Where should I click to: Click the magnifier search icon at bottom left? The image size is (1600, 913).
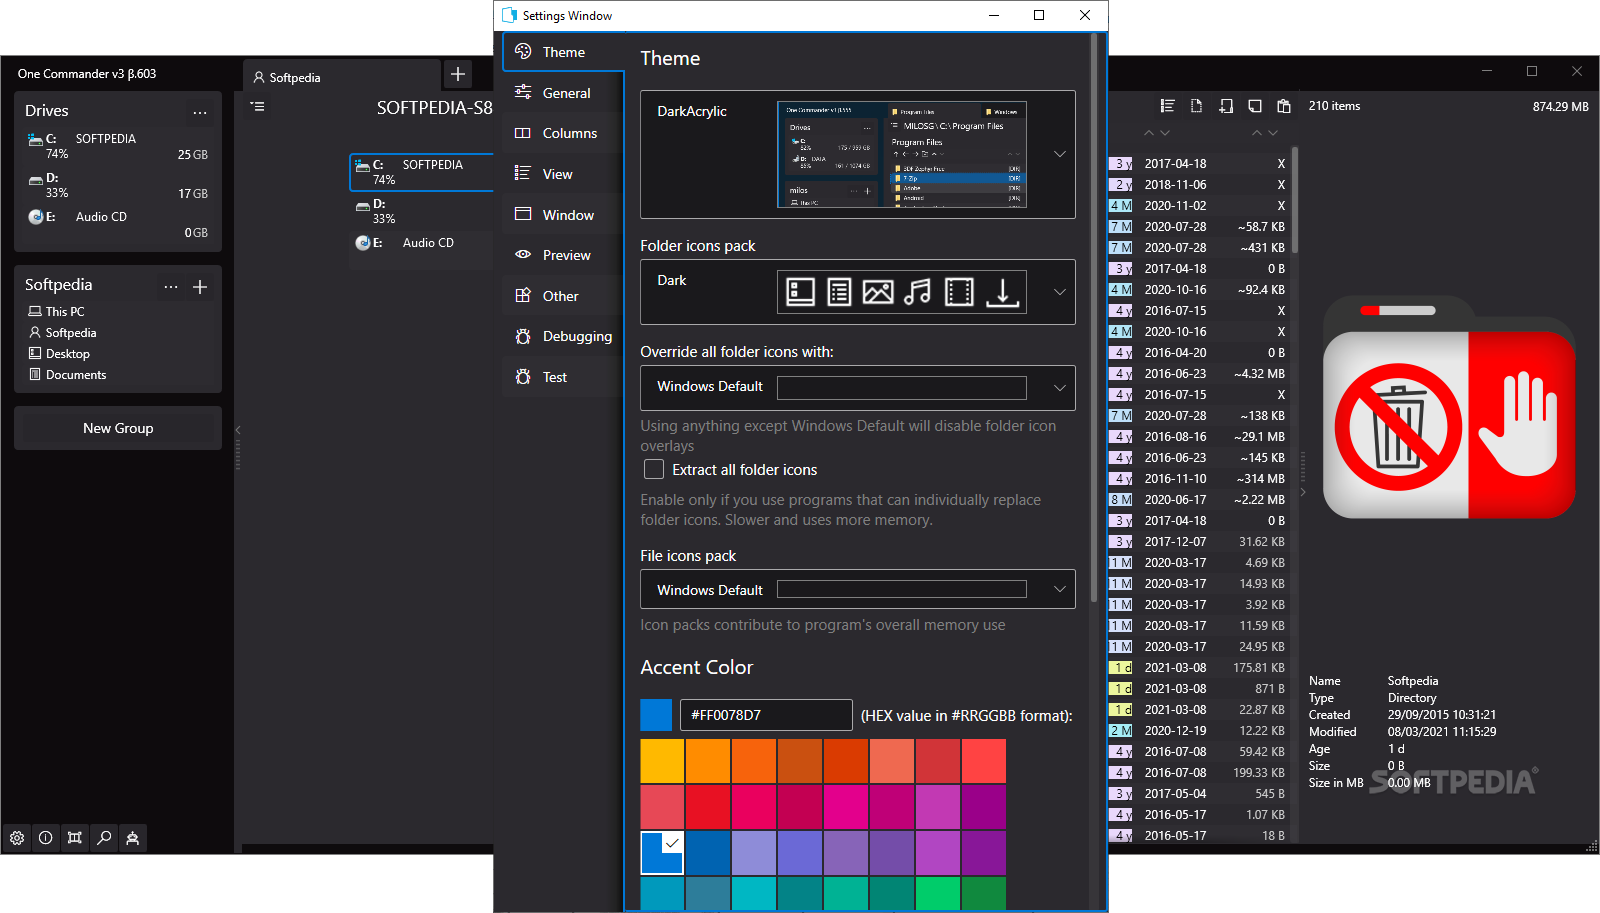click(x=104, y=838)
